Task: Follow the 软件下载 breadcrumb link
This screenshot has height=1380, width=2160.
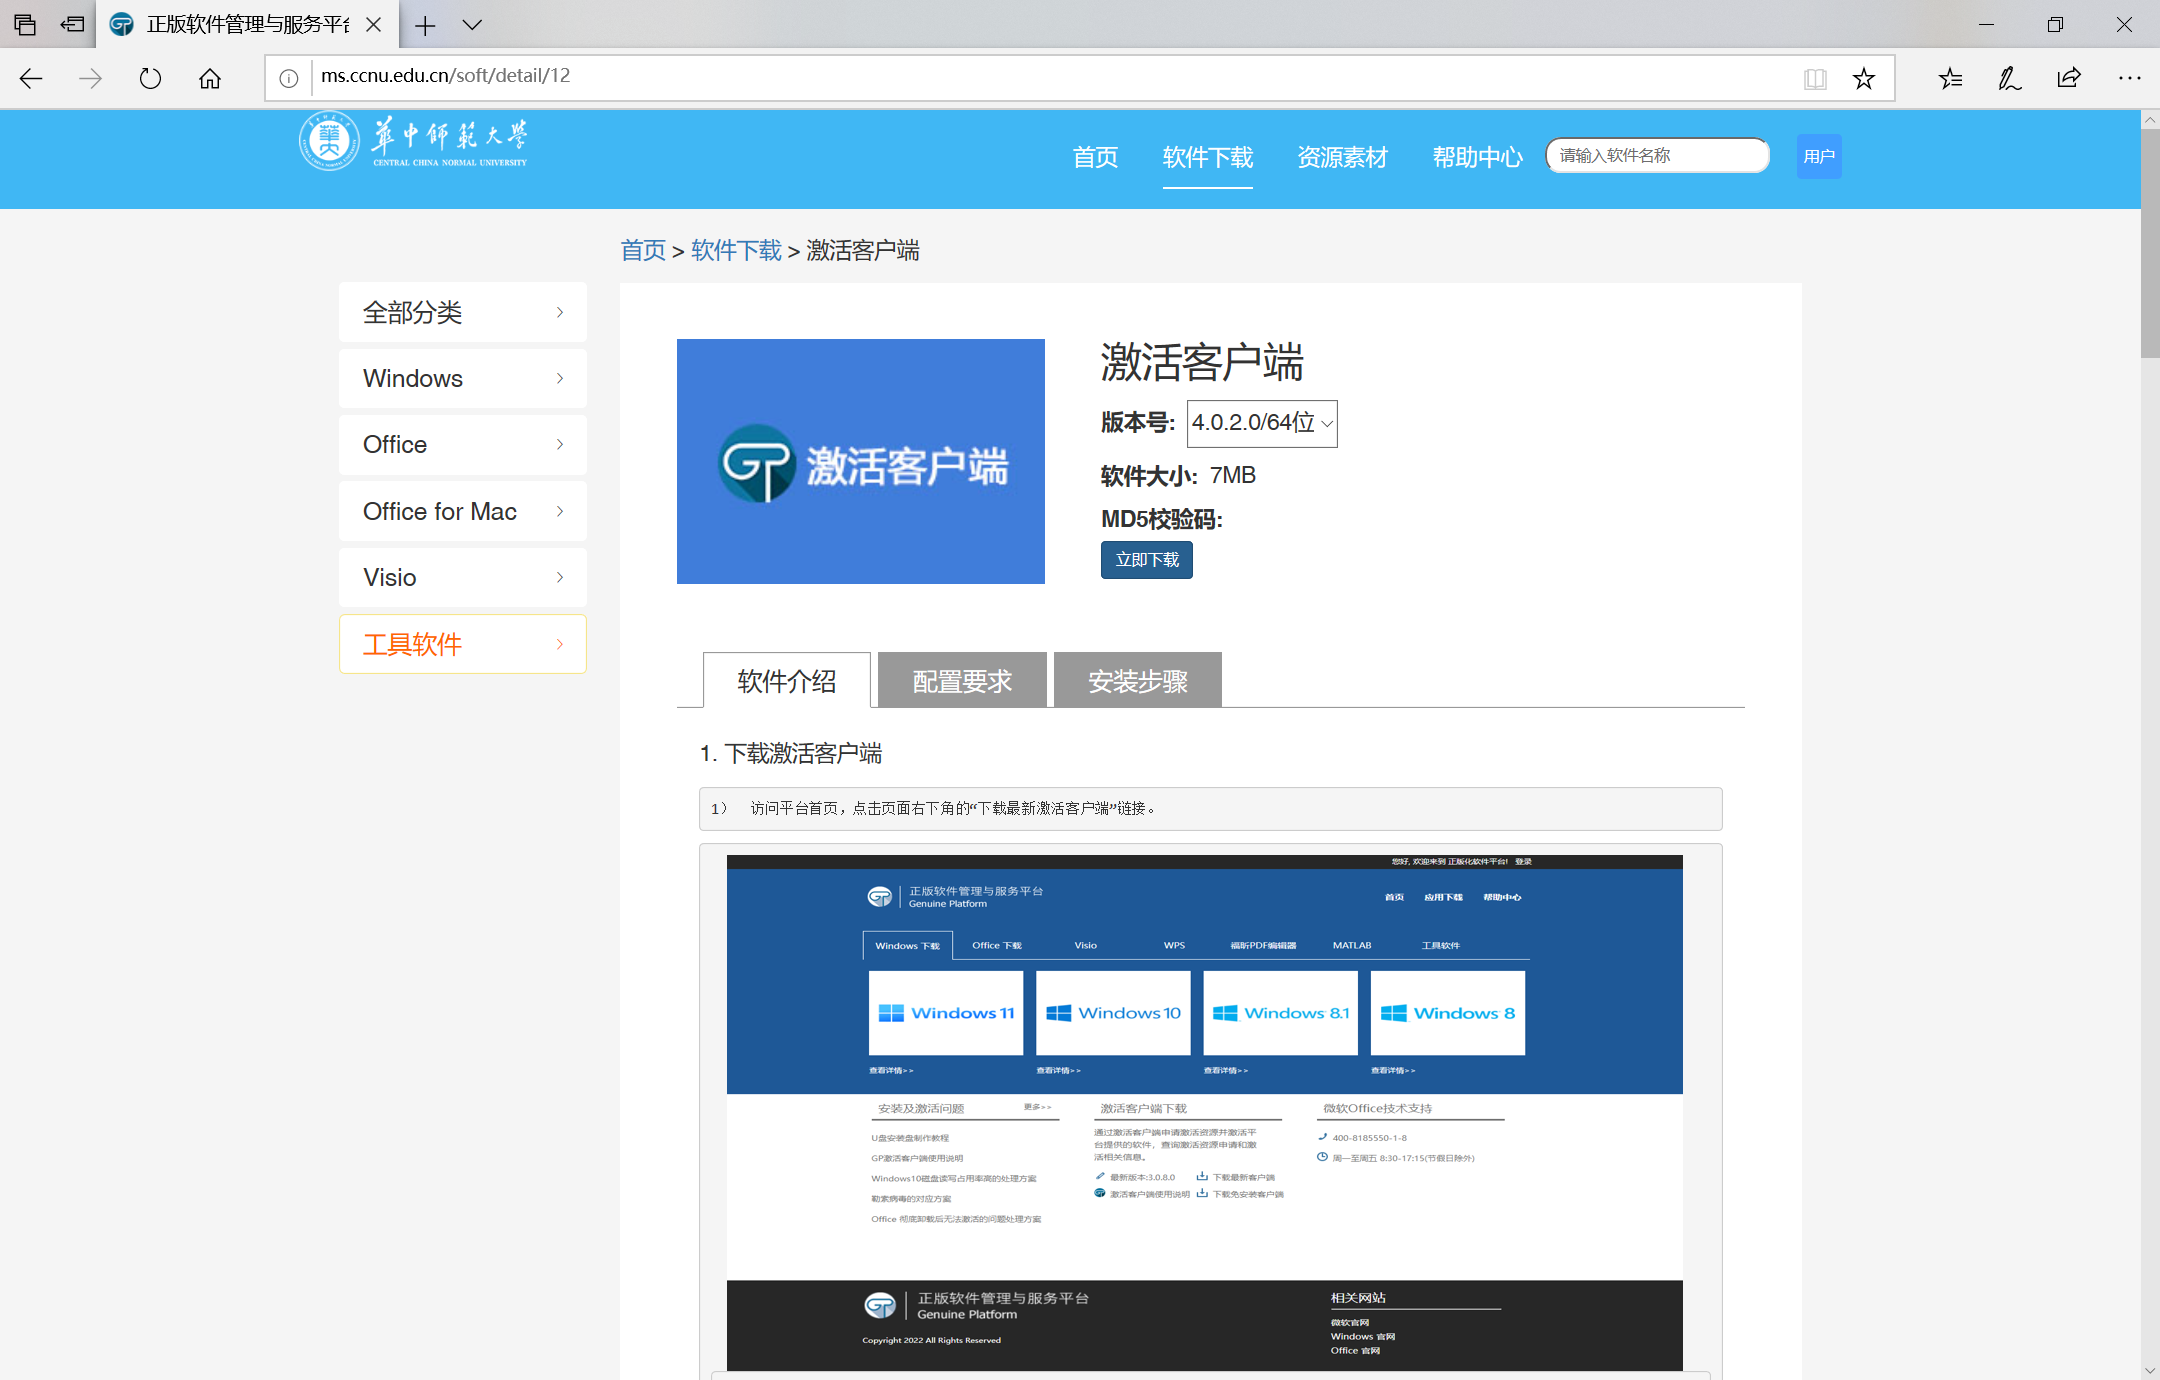Action: pos(736,250)
